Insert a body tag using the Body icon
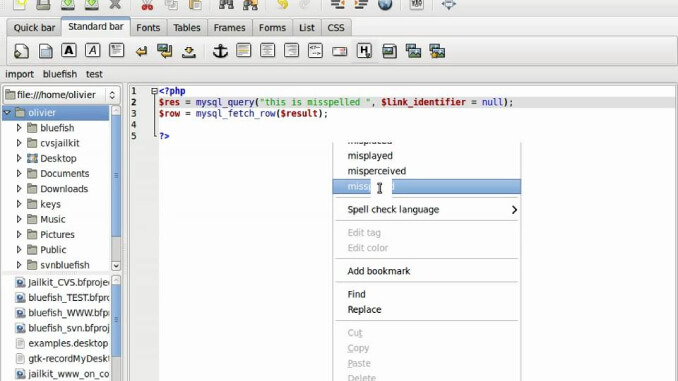 click(x=45, y=51)
